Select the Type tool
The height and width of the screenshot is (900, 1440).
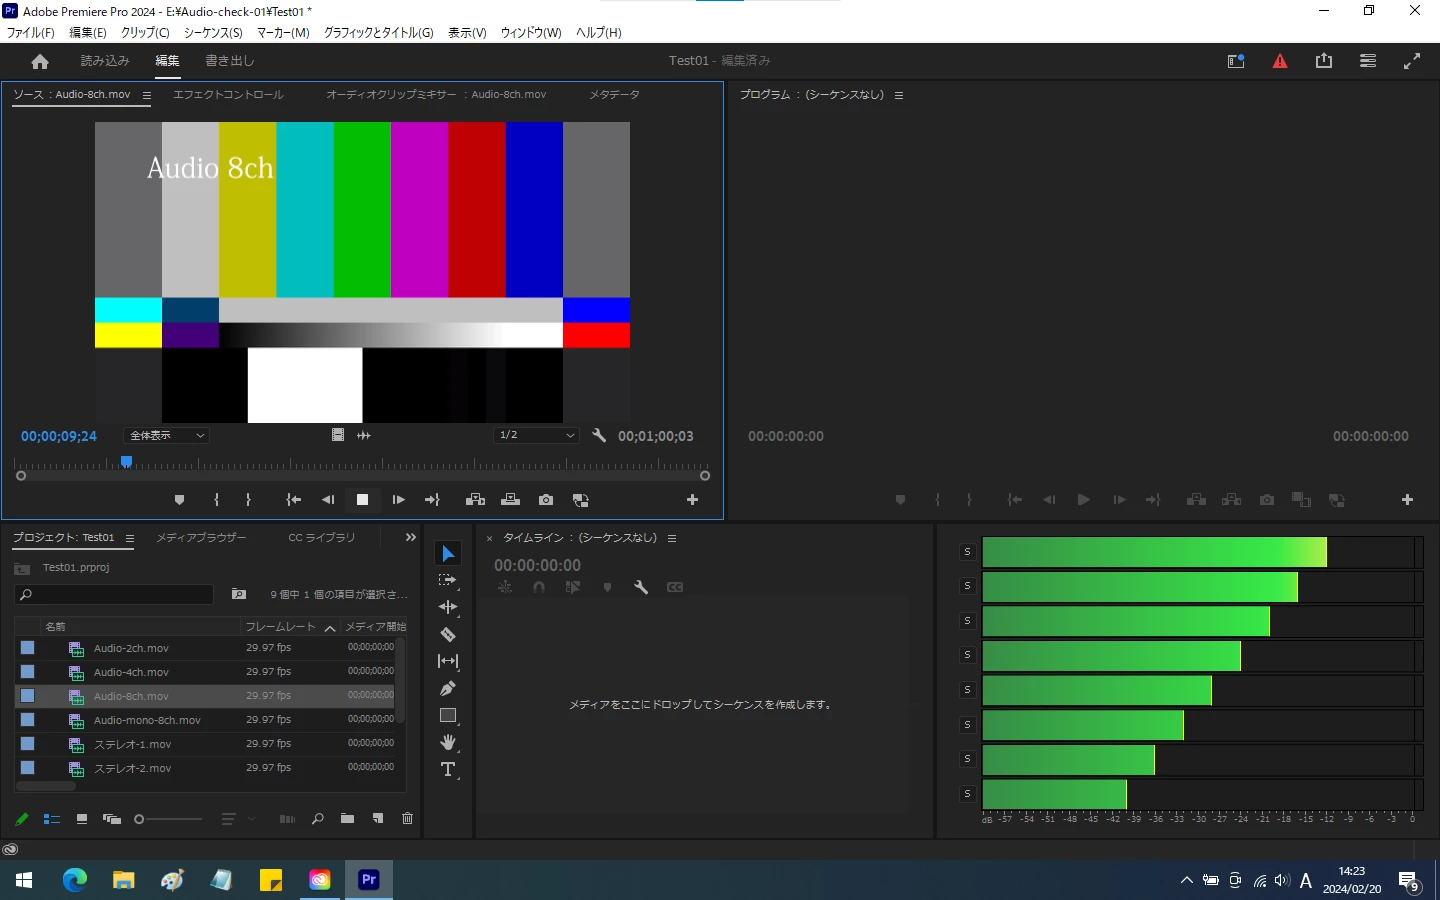point(448,769)
